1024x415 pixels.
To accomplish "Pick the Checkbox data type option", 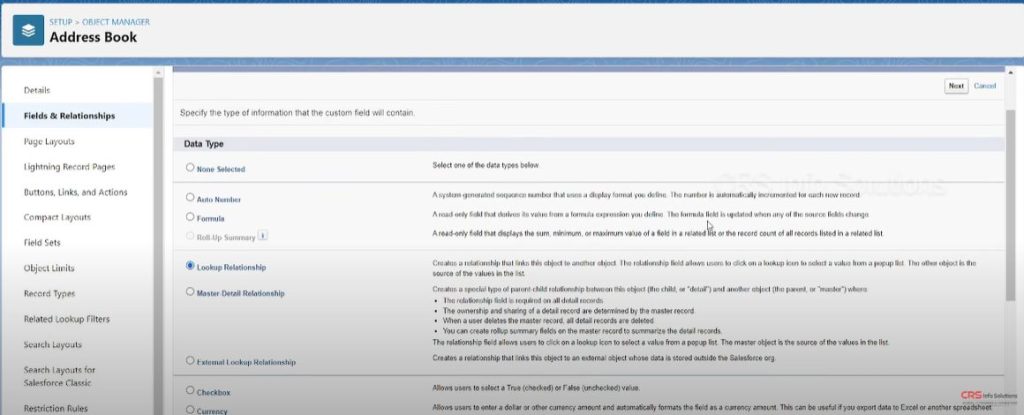I will coord(190,390).
